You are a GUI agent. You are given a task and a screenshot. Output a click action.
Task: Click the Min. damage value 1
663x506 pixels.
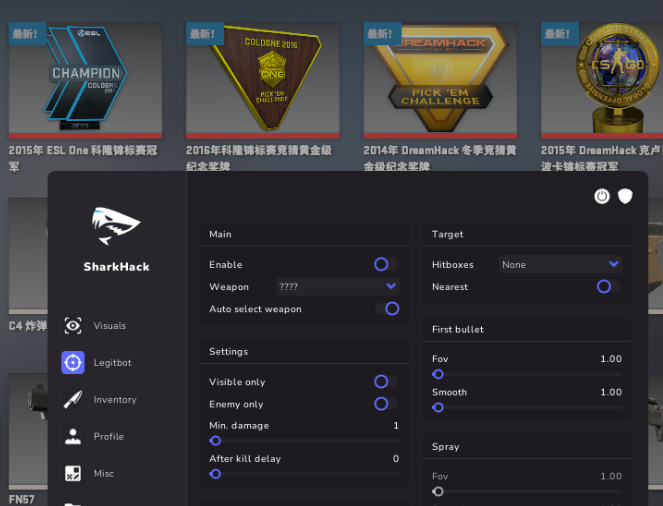396,425
